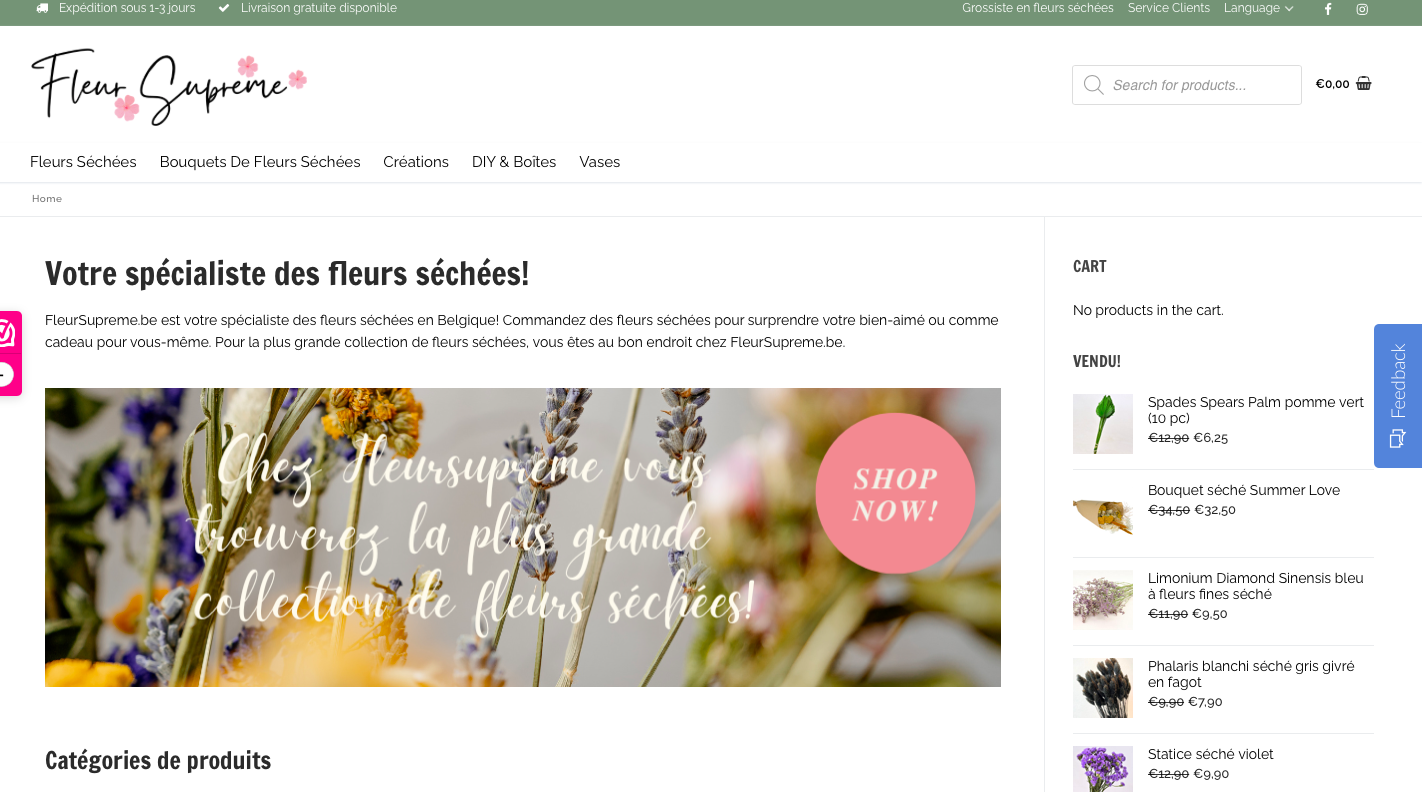The image size is (1422, 792).
Task: Open the pink chat bubble side widget
Action: [8, 375]
